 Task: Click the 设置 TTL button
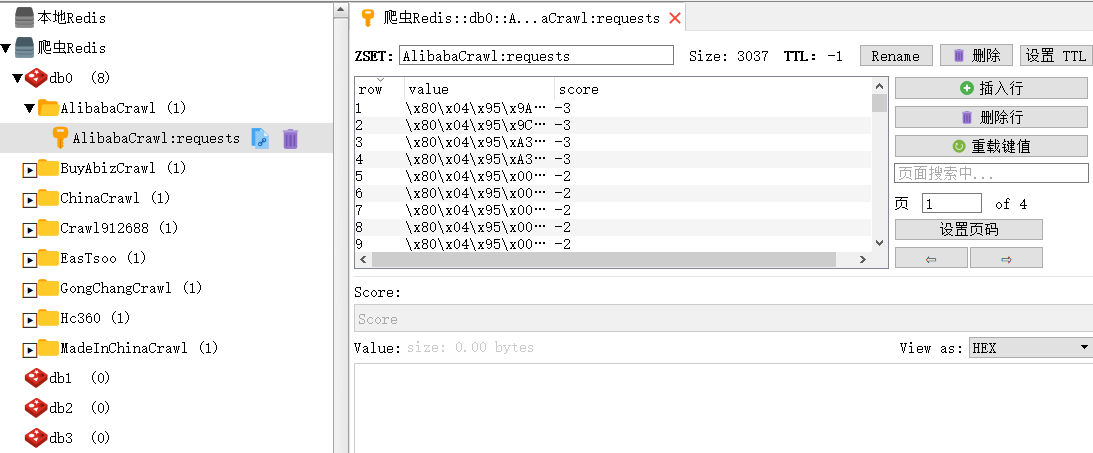[x=1055, y=56]
